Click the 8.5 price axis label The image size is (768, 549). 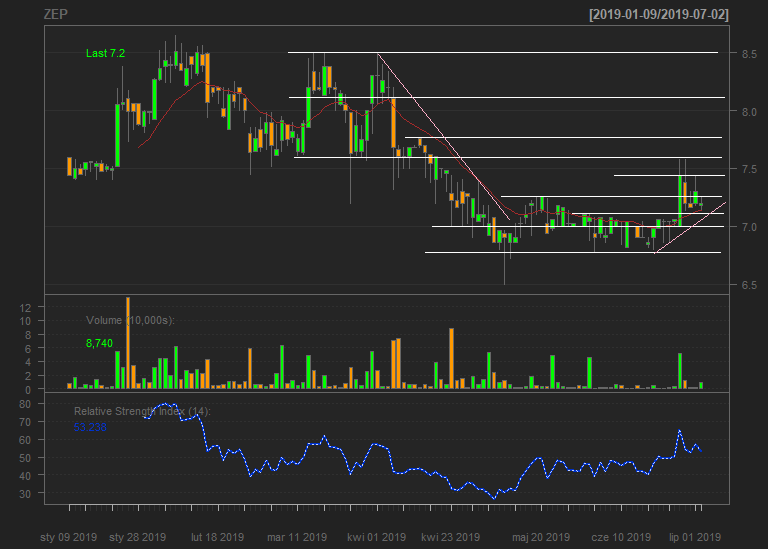click(749, 54)
